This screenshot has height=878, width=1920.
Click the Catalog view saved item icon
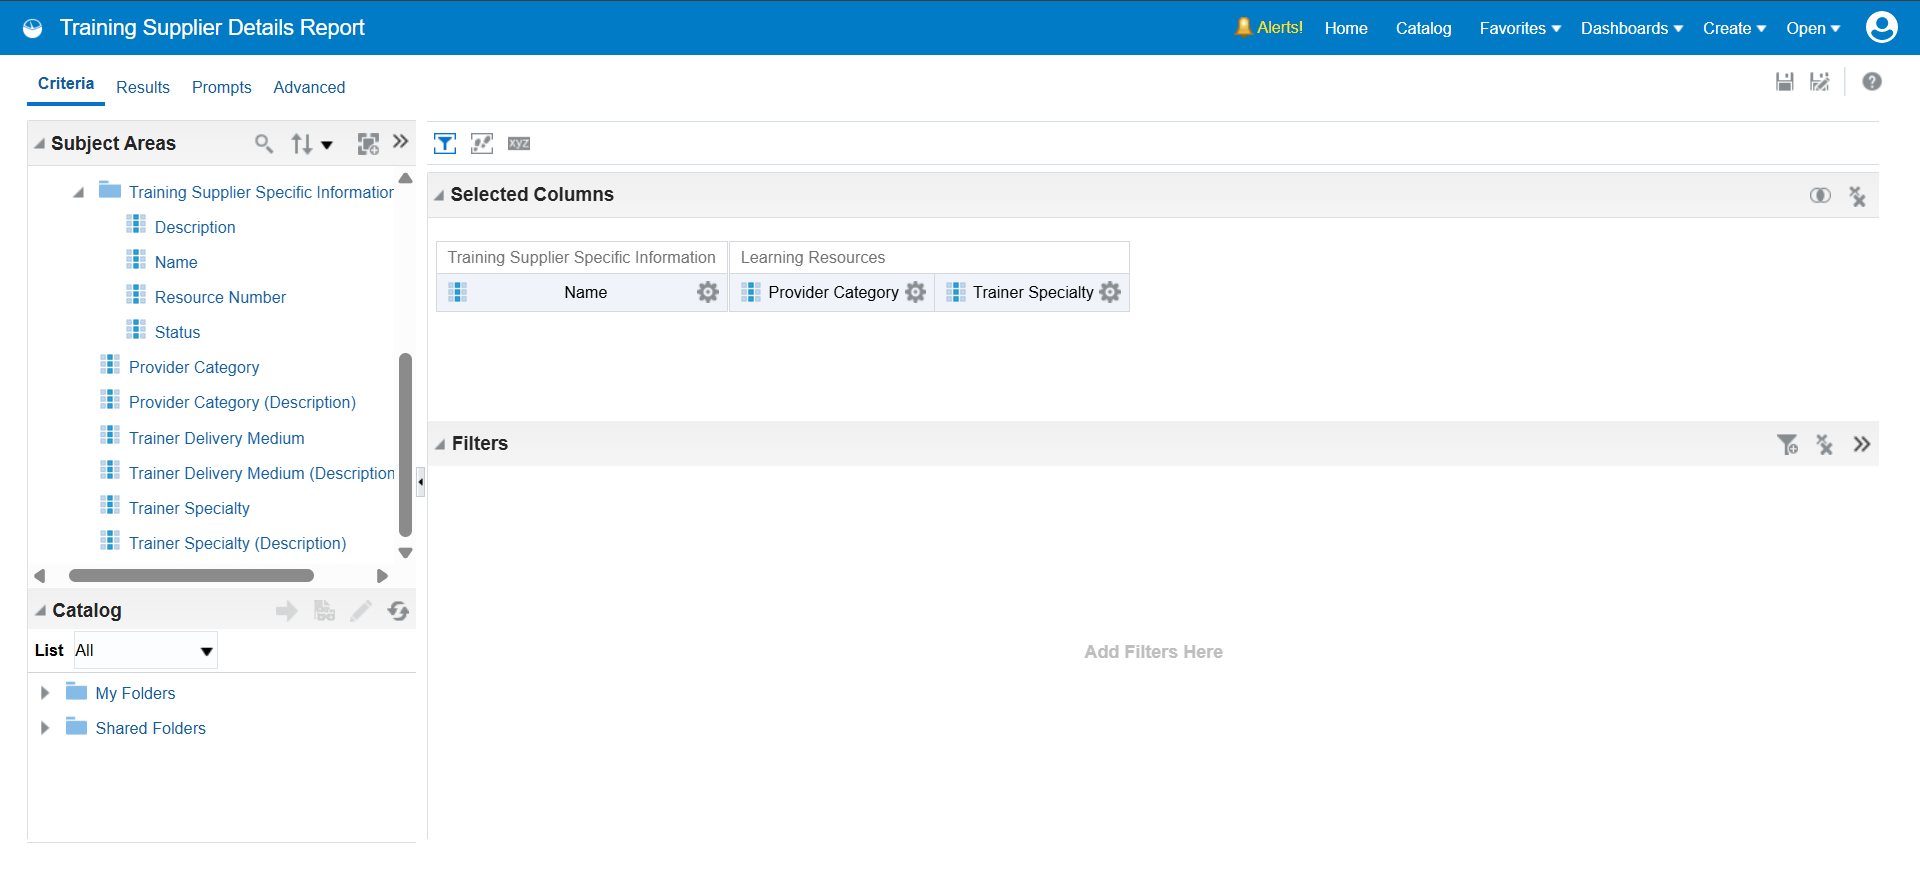point(324,611)
